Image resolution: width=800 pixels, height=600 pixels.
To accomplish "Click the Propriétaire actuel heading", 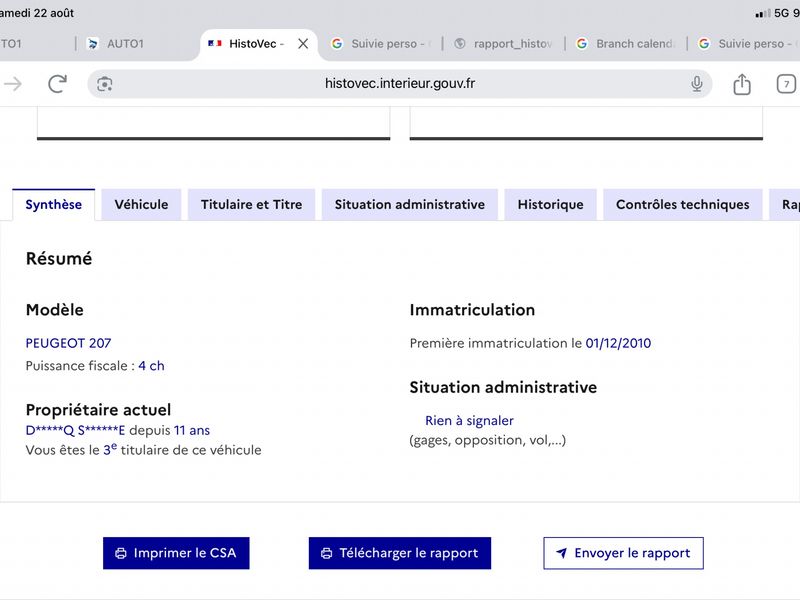I will pyautogui.click(x=98, y=410).
